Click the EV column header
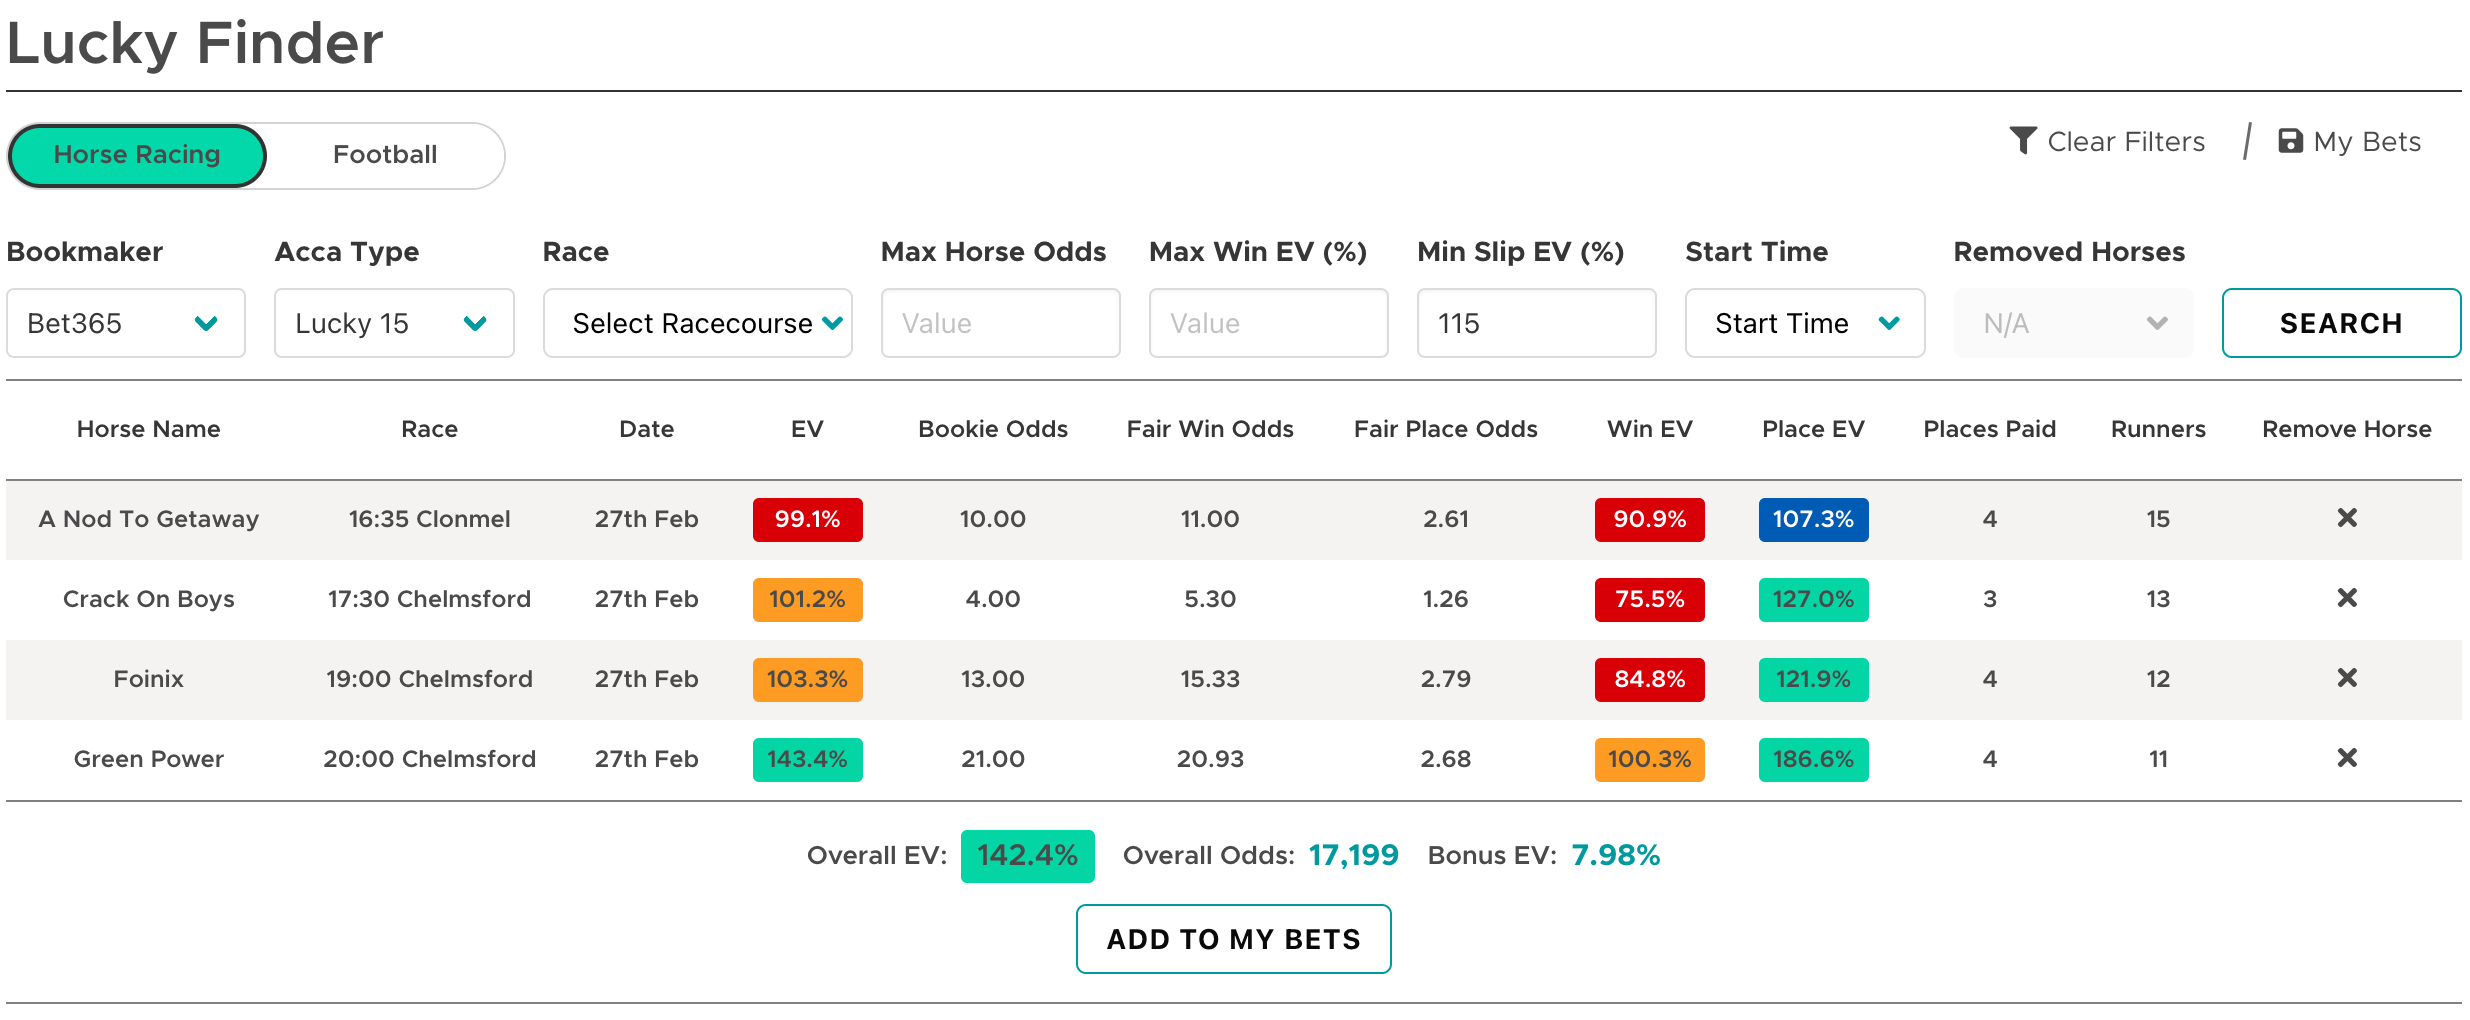This screenshot has width=2470, height=1020. pyautogui.click(x=807, y=429)
